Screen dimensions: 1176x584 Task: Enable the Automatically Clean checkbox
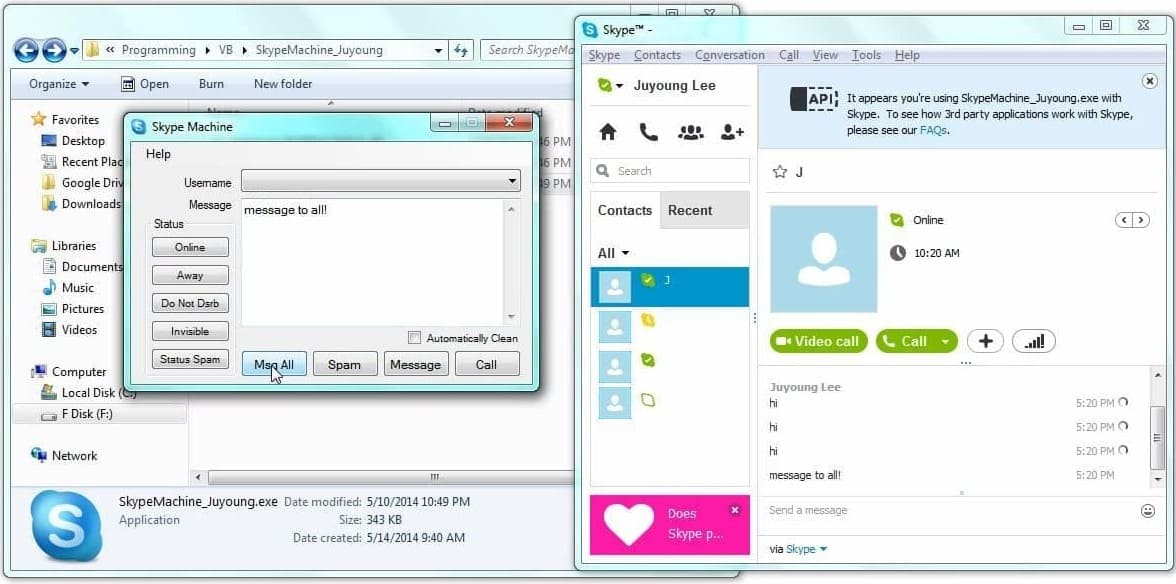click(x=415, y=338)
